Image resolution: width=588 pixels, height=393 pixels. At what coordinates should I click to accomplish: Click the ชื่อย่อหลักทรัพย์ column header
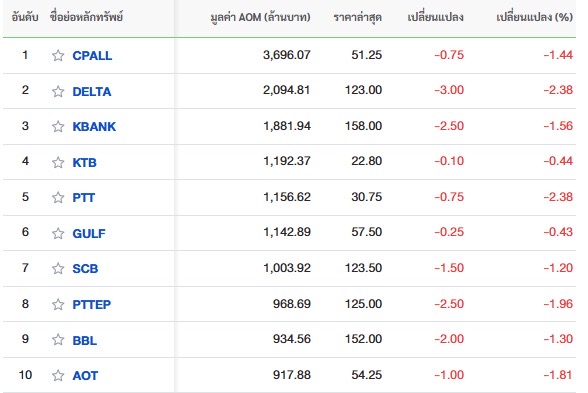click(x=86, y=17)
